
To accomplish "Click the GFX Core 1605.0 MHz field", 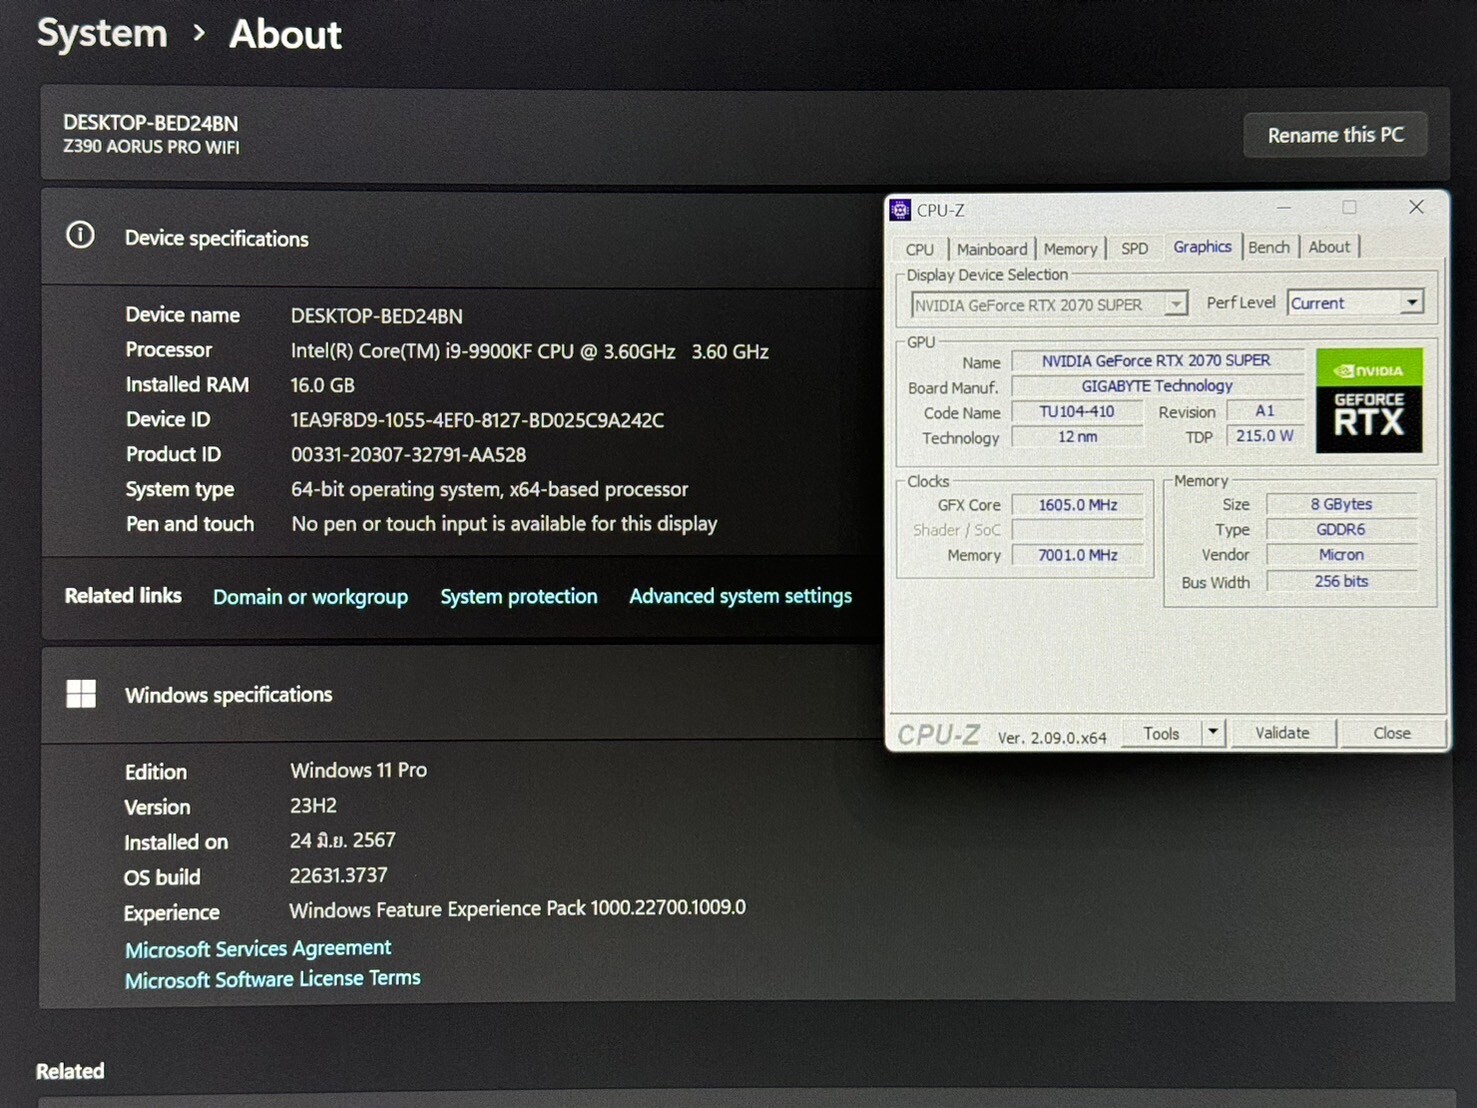I will pos(1077,505).
